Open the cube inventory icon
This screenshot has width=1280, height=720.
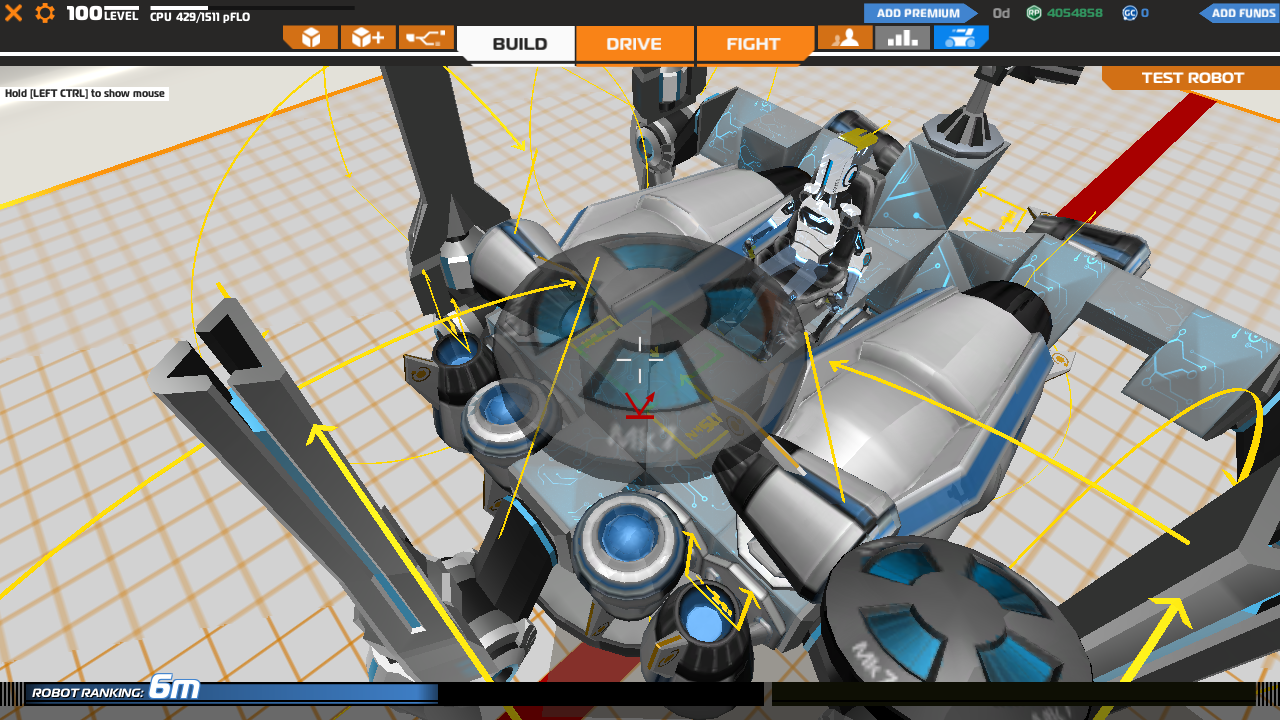310,38
